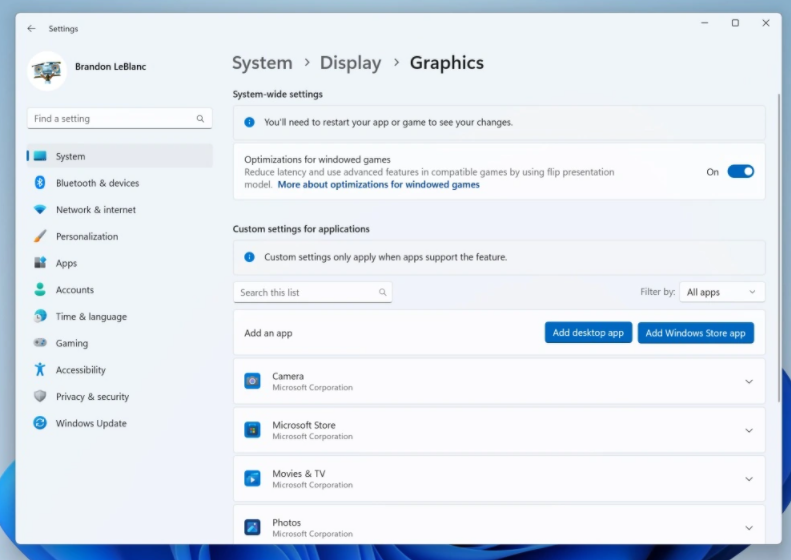Navigate to Display breadcrumb
Screen dimensions: 791x560
point(351,63)
